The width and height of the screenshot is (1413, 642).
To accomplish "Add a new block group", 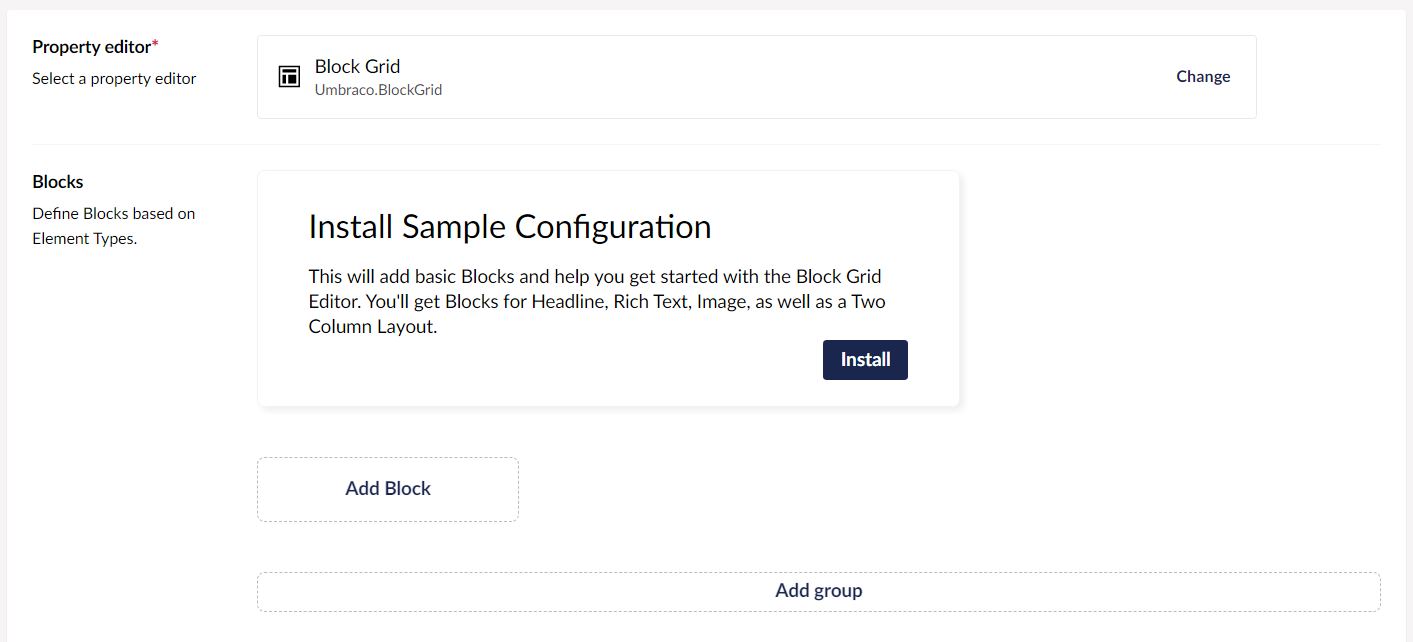I will [818, 591].
